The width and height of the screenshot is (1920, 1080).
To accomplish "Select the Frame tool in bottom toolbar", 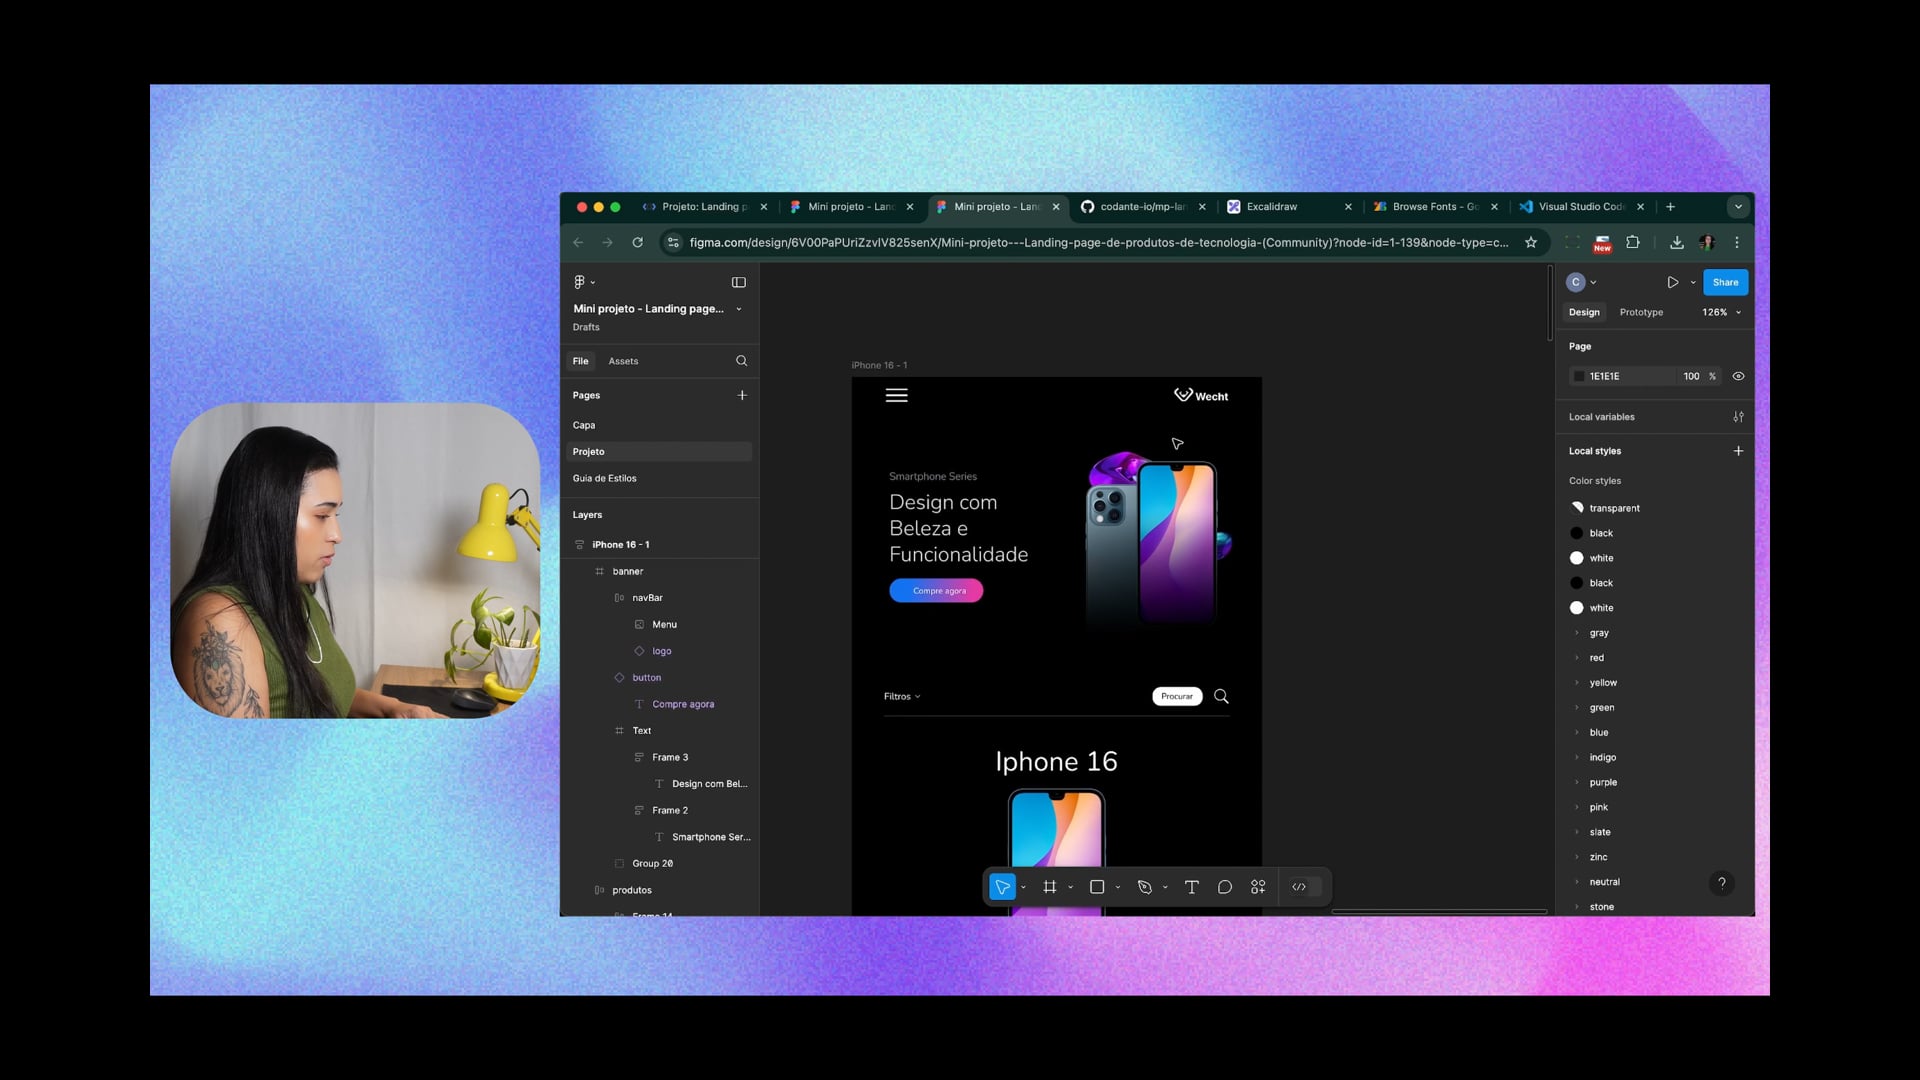I will pos(1049,887).
